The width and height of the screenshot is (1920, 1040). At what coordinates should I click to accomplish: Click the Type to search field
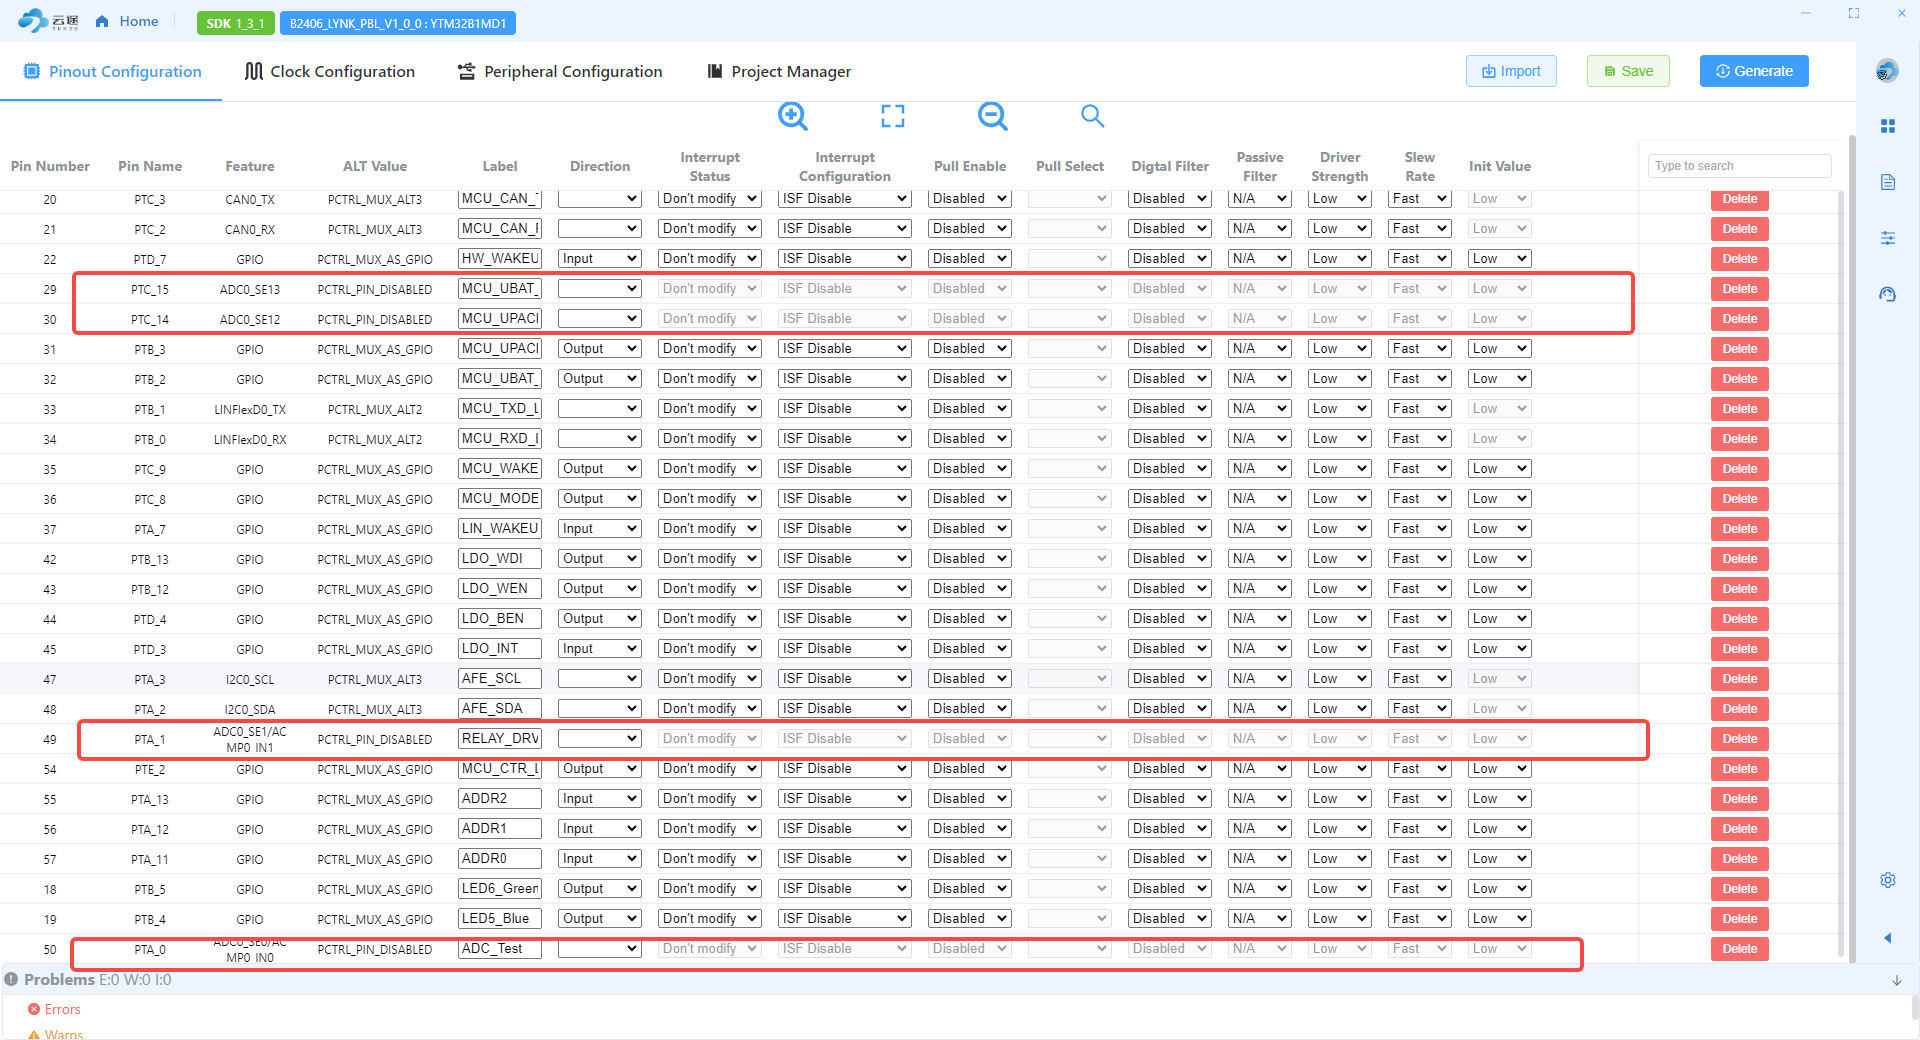(x=1739, y=166)
